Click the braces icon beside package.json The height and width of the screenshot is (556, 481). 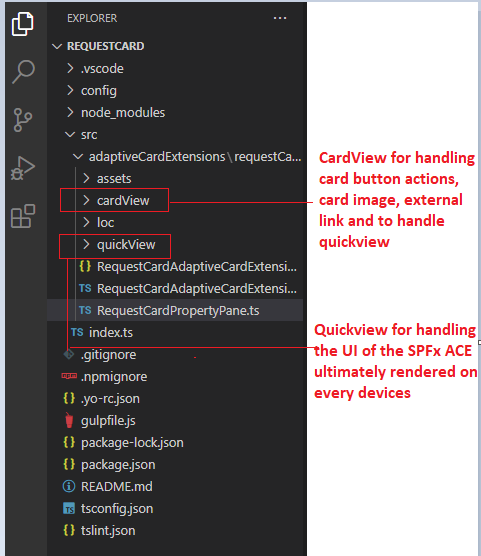coord(69,464)
